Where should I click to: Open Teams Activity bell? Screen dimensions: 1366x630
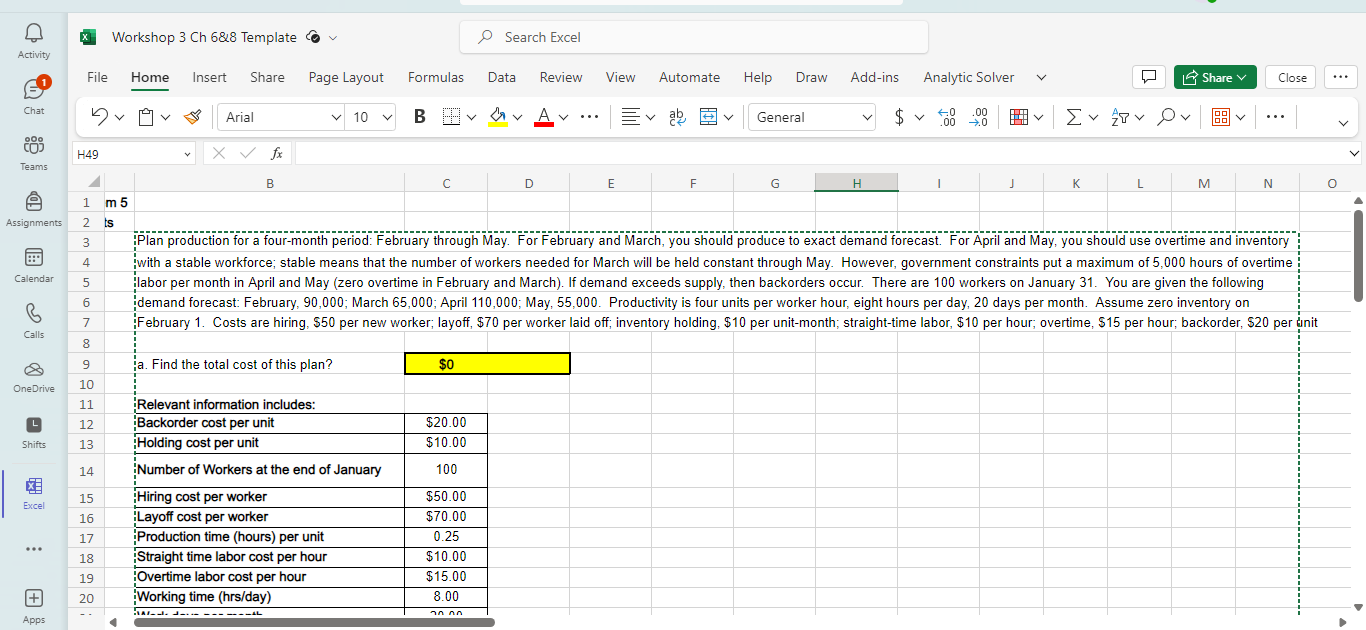click(34, 40)
